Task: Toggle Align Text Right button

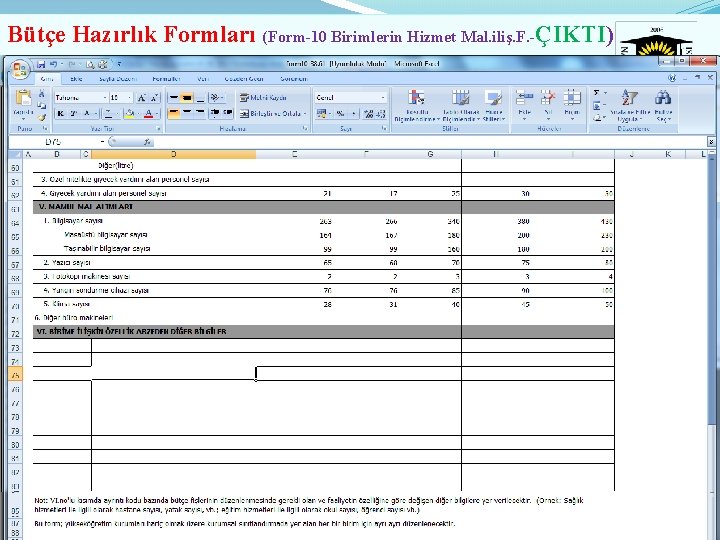Action: (x=200, y=113)
